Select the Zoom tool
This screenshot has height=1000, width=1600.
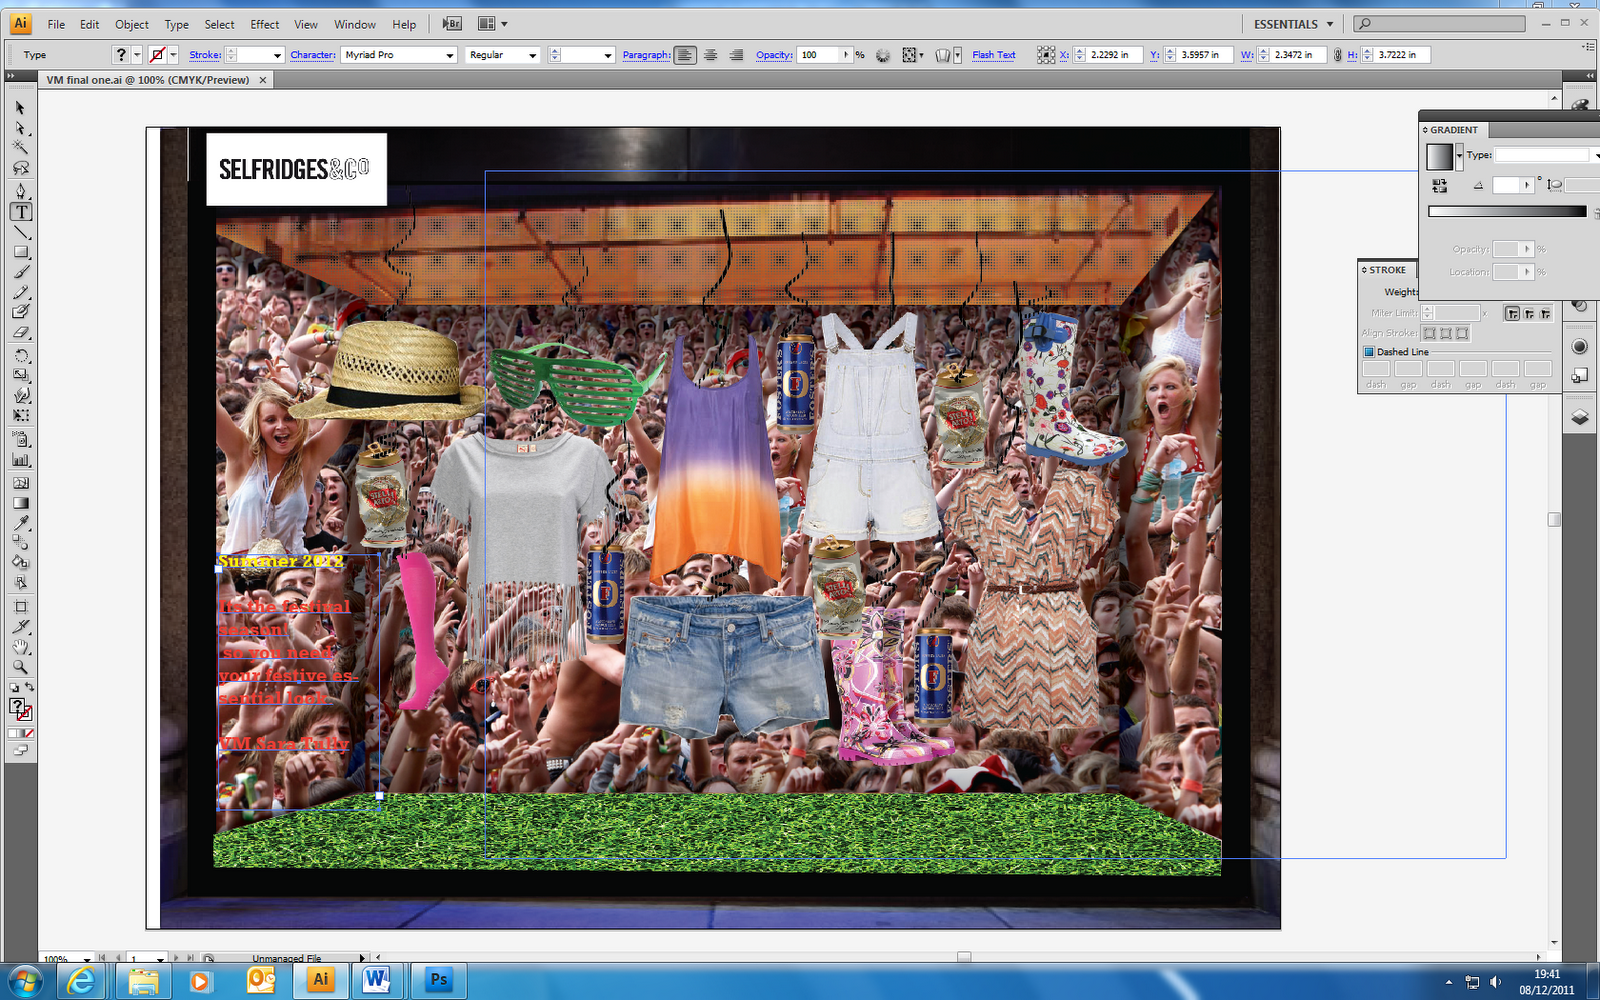[x=20, y=667]
